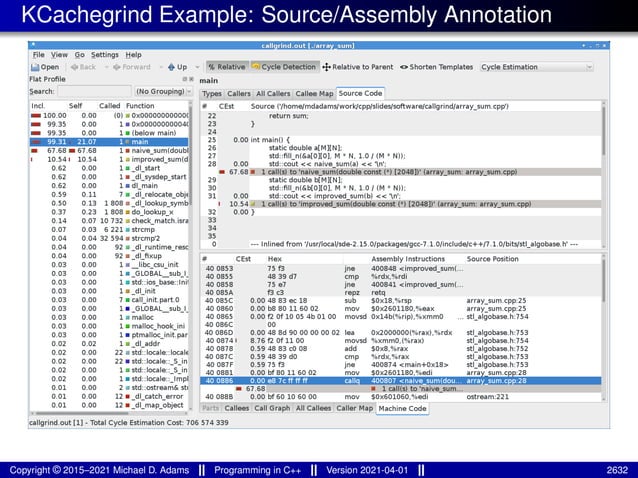Open the (No Grouping) dropdown

tap(164, 92)
